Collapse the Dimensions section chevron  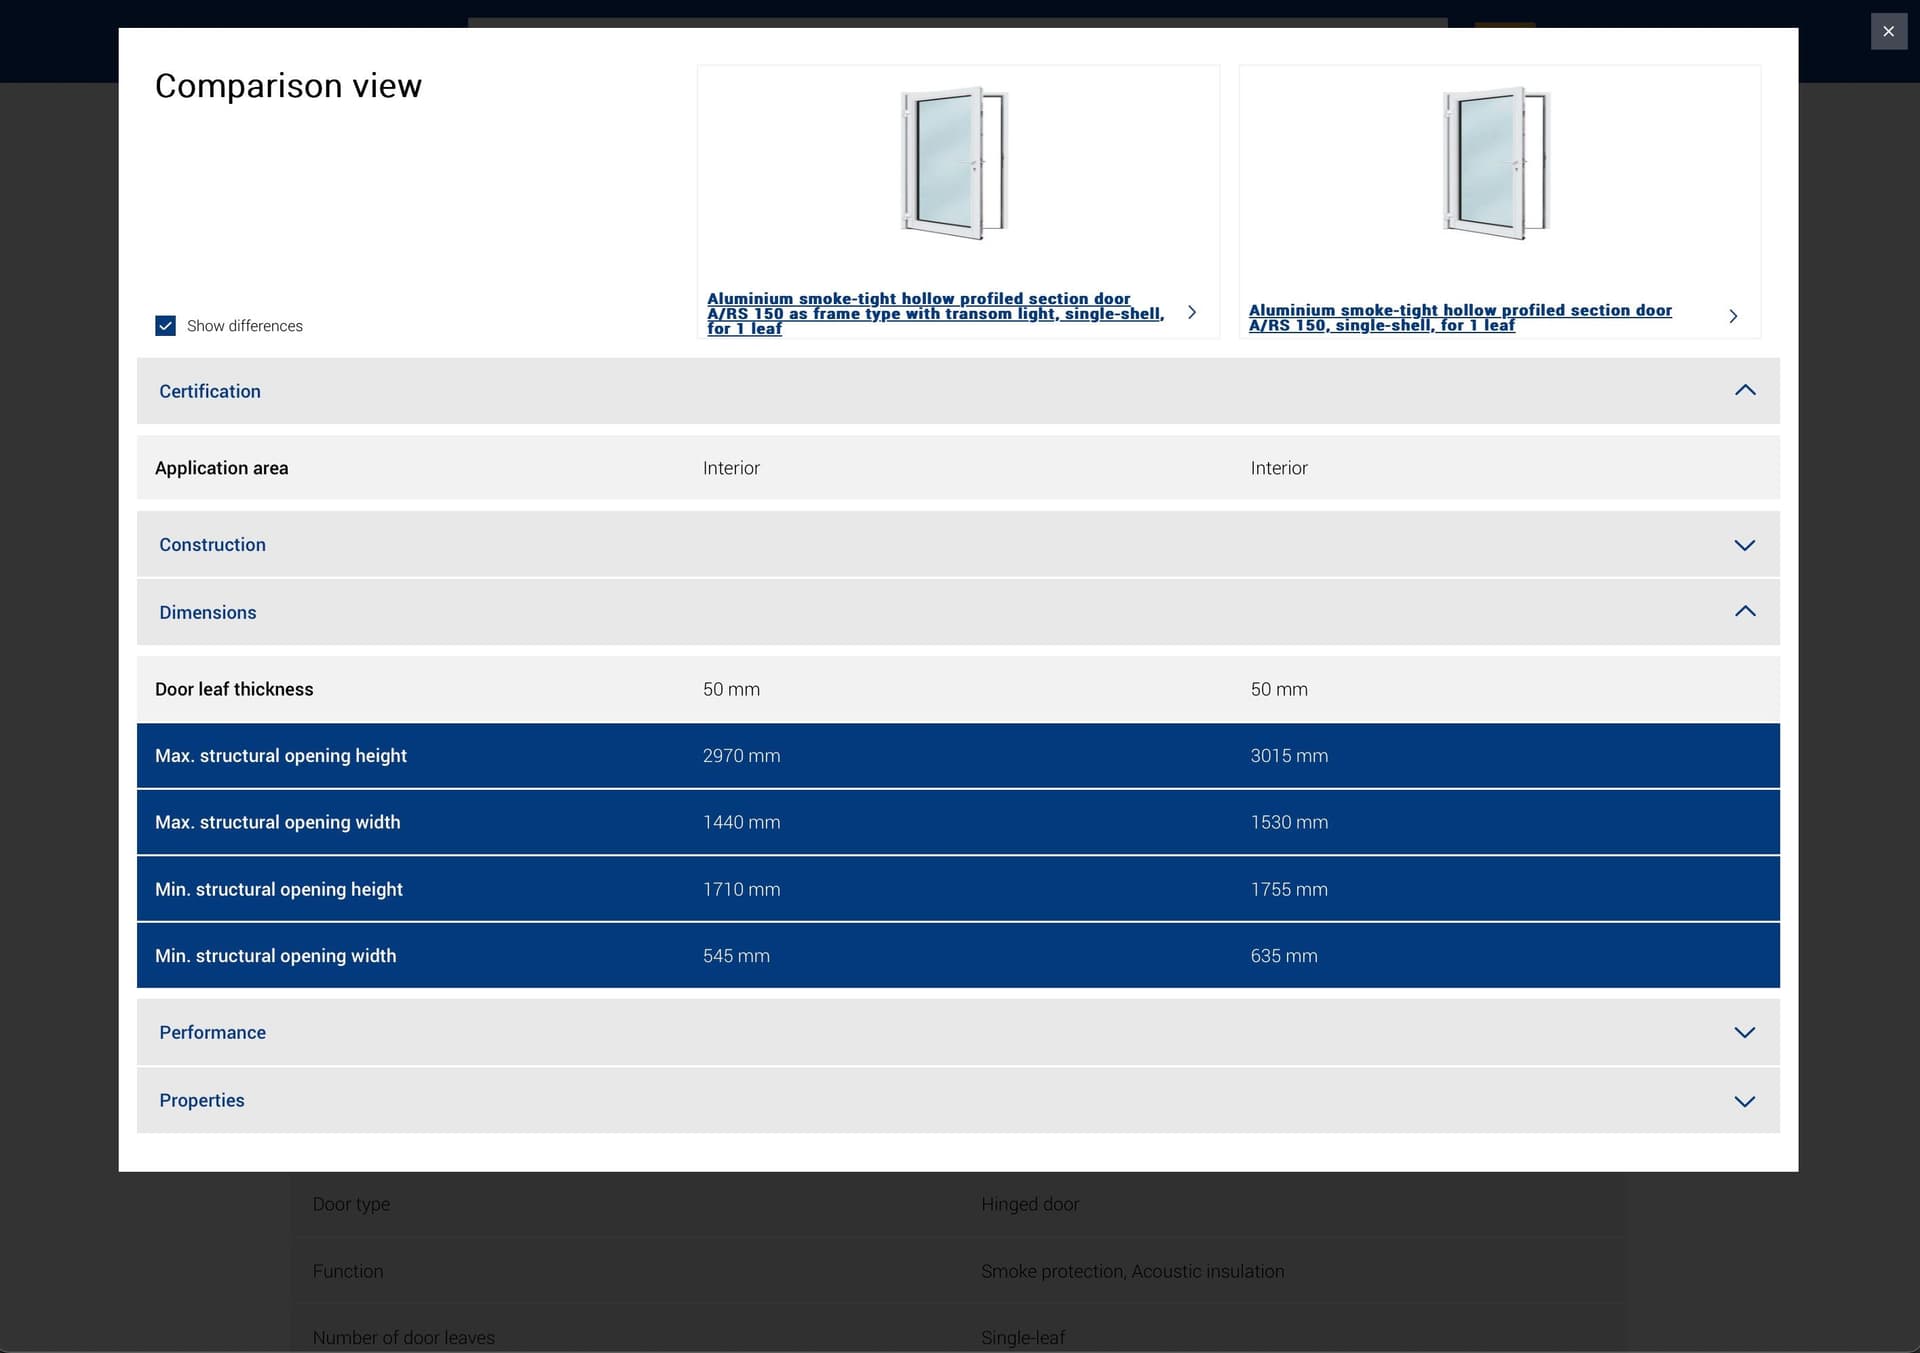(1744, 611)
